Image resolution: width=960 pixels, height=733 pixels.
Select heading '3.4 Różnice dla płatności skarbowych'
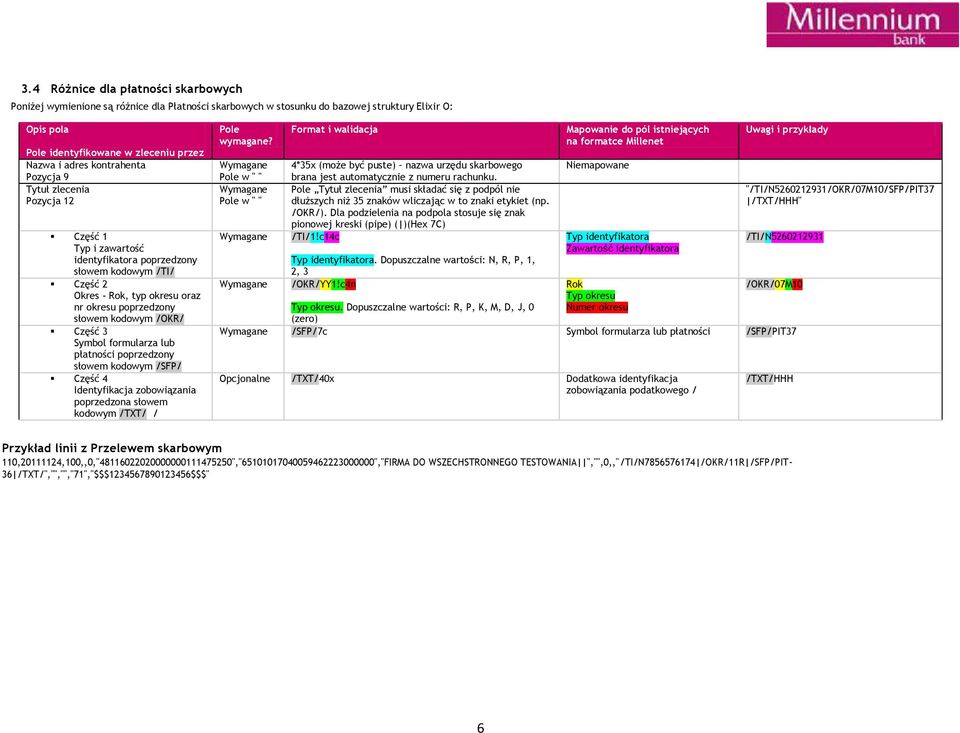[x=132, y=89]
